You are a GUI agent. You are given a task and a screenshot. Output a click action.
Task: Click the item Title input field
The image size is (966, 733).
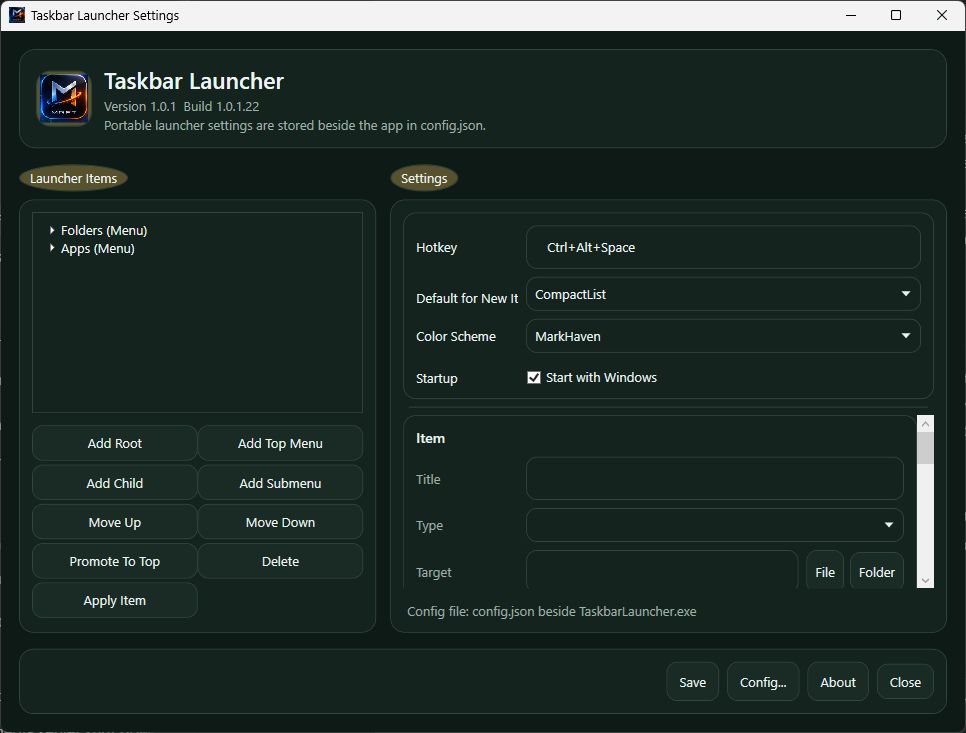coord(715,479)
